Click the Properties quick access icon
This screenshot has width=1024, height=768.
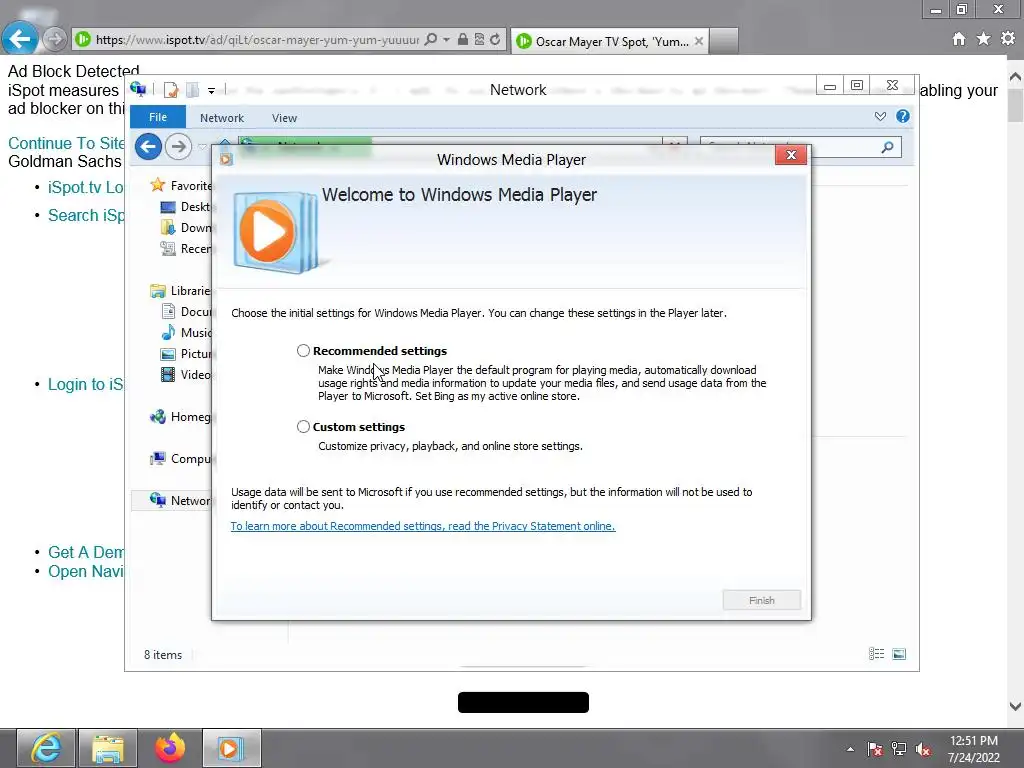pyautogui.click(x=171, y=89)
